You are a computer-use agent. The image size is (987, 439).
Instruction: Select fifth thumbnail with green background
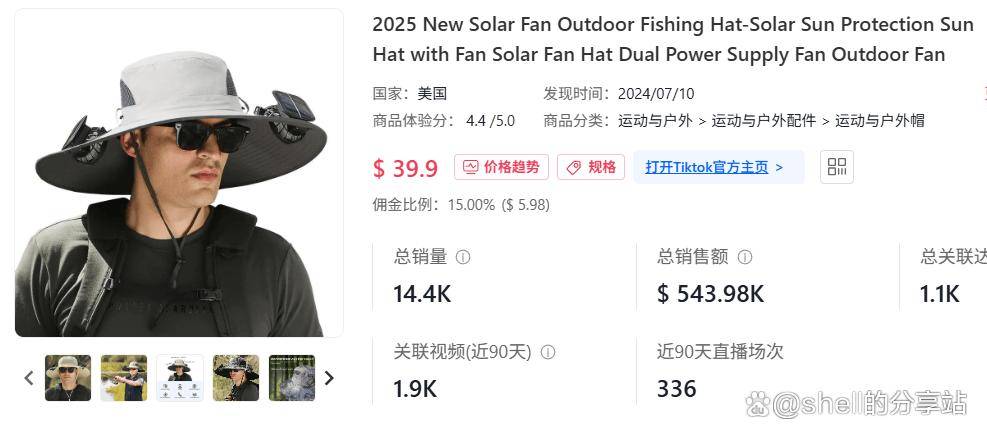[292, 378]
